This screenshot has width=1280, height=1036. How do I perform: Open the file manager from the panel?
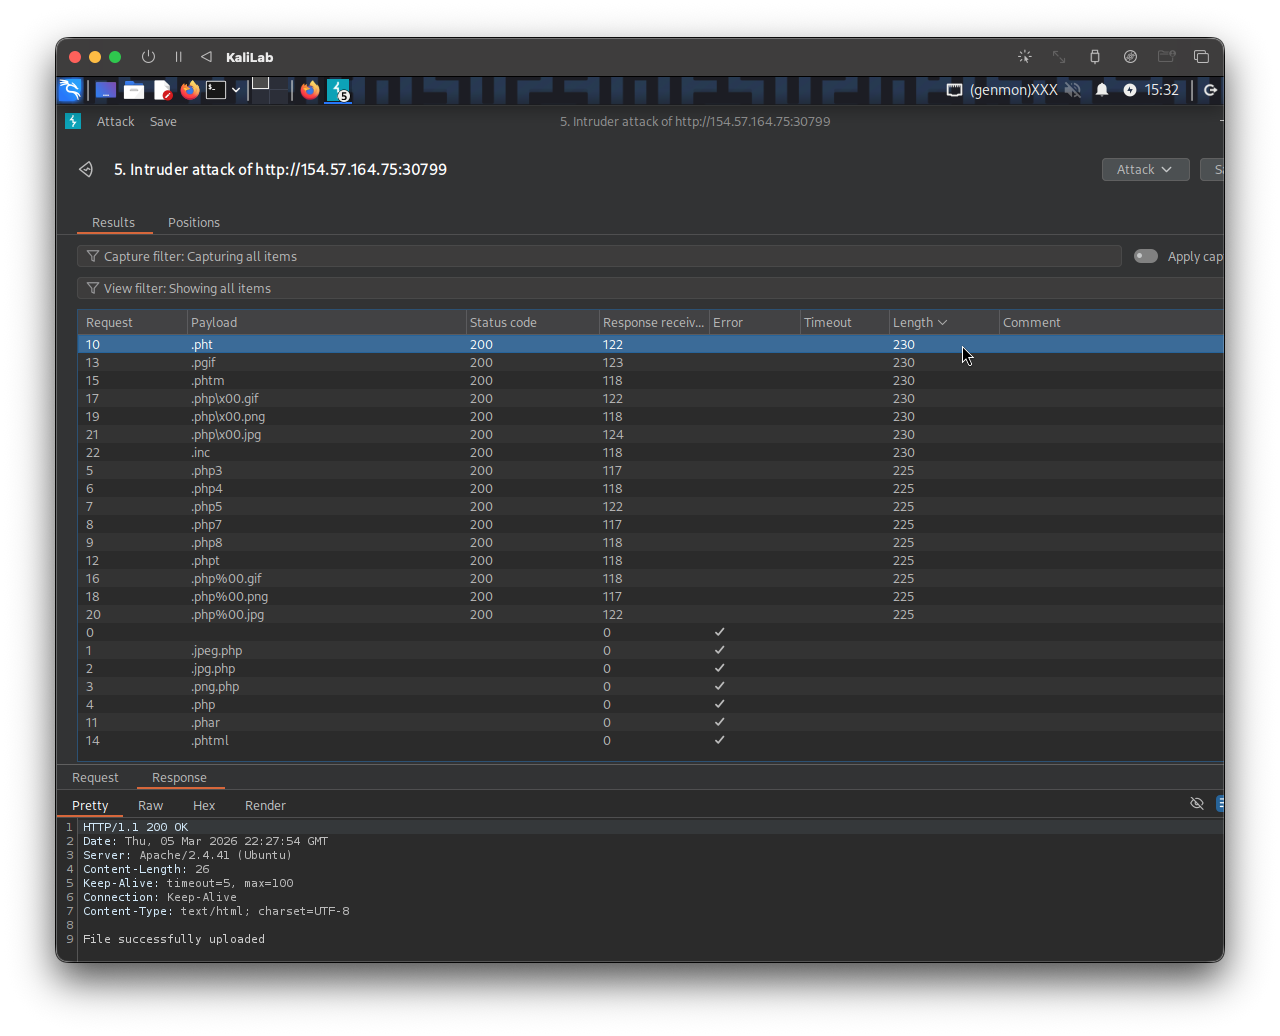[x=134, y=90]
